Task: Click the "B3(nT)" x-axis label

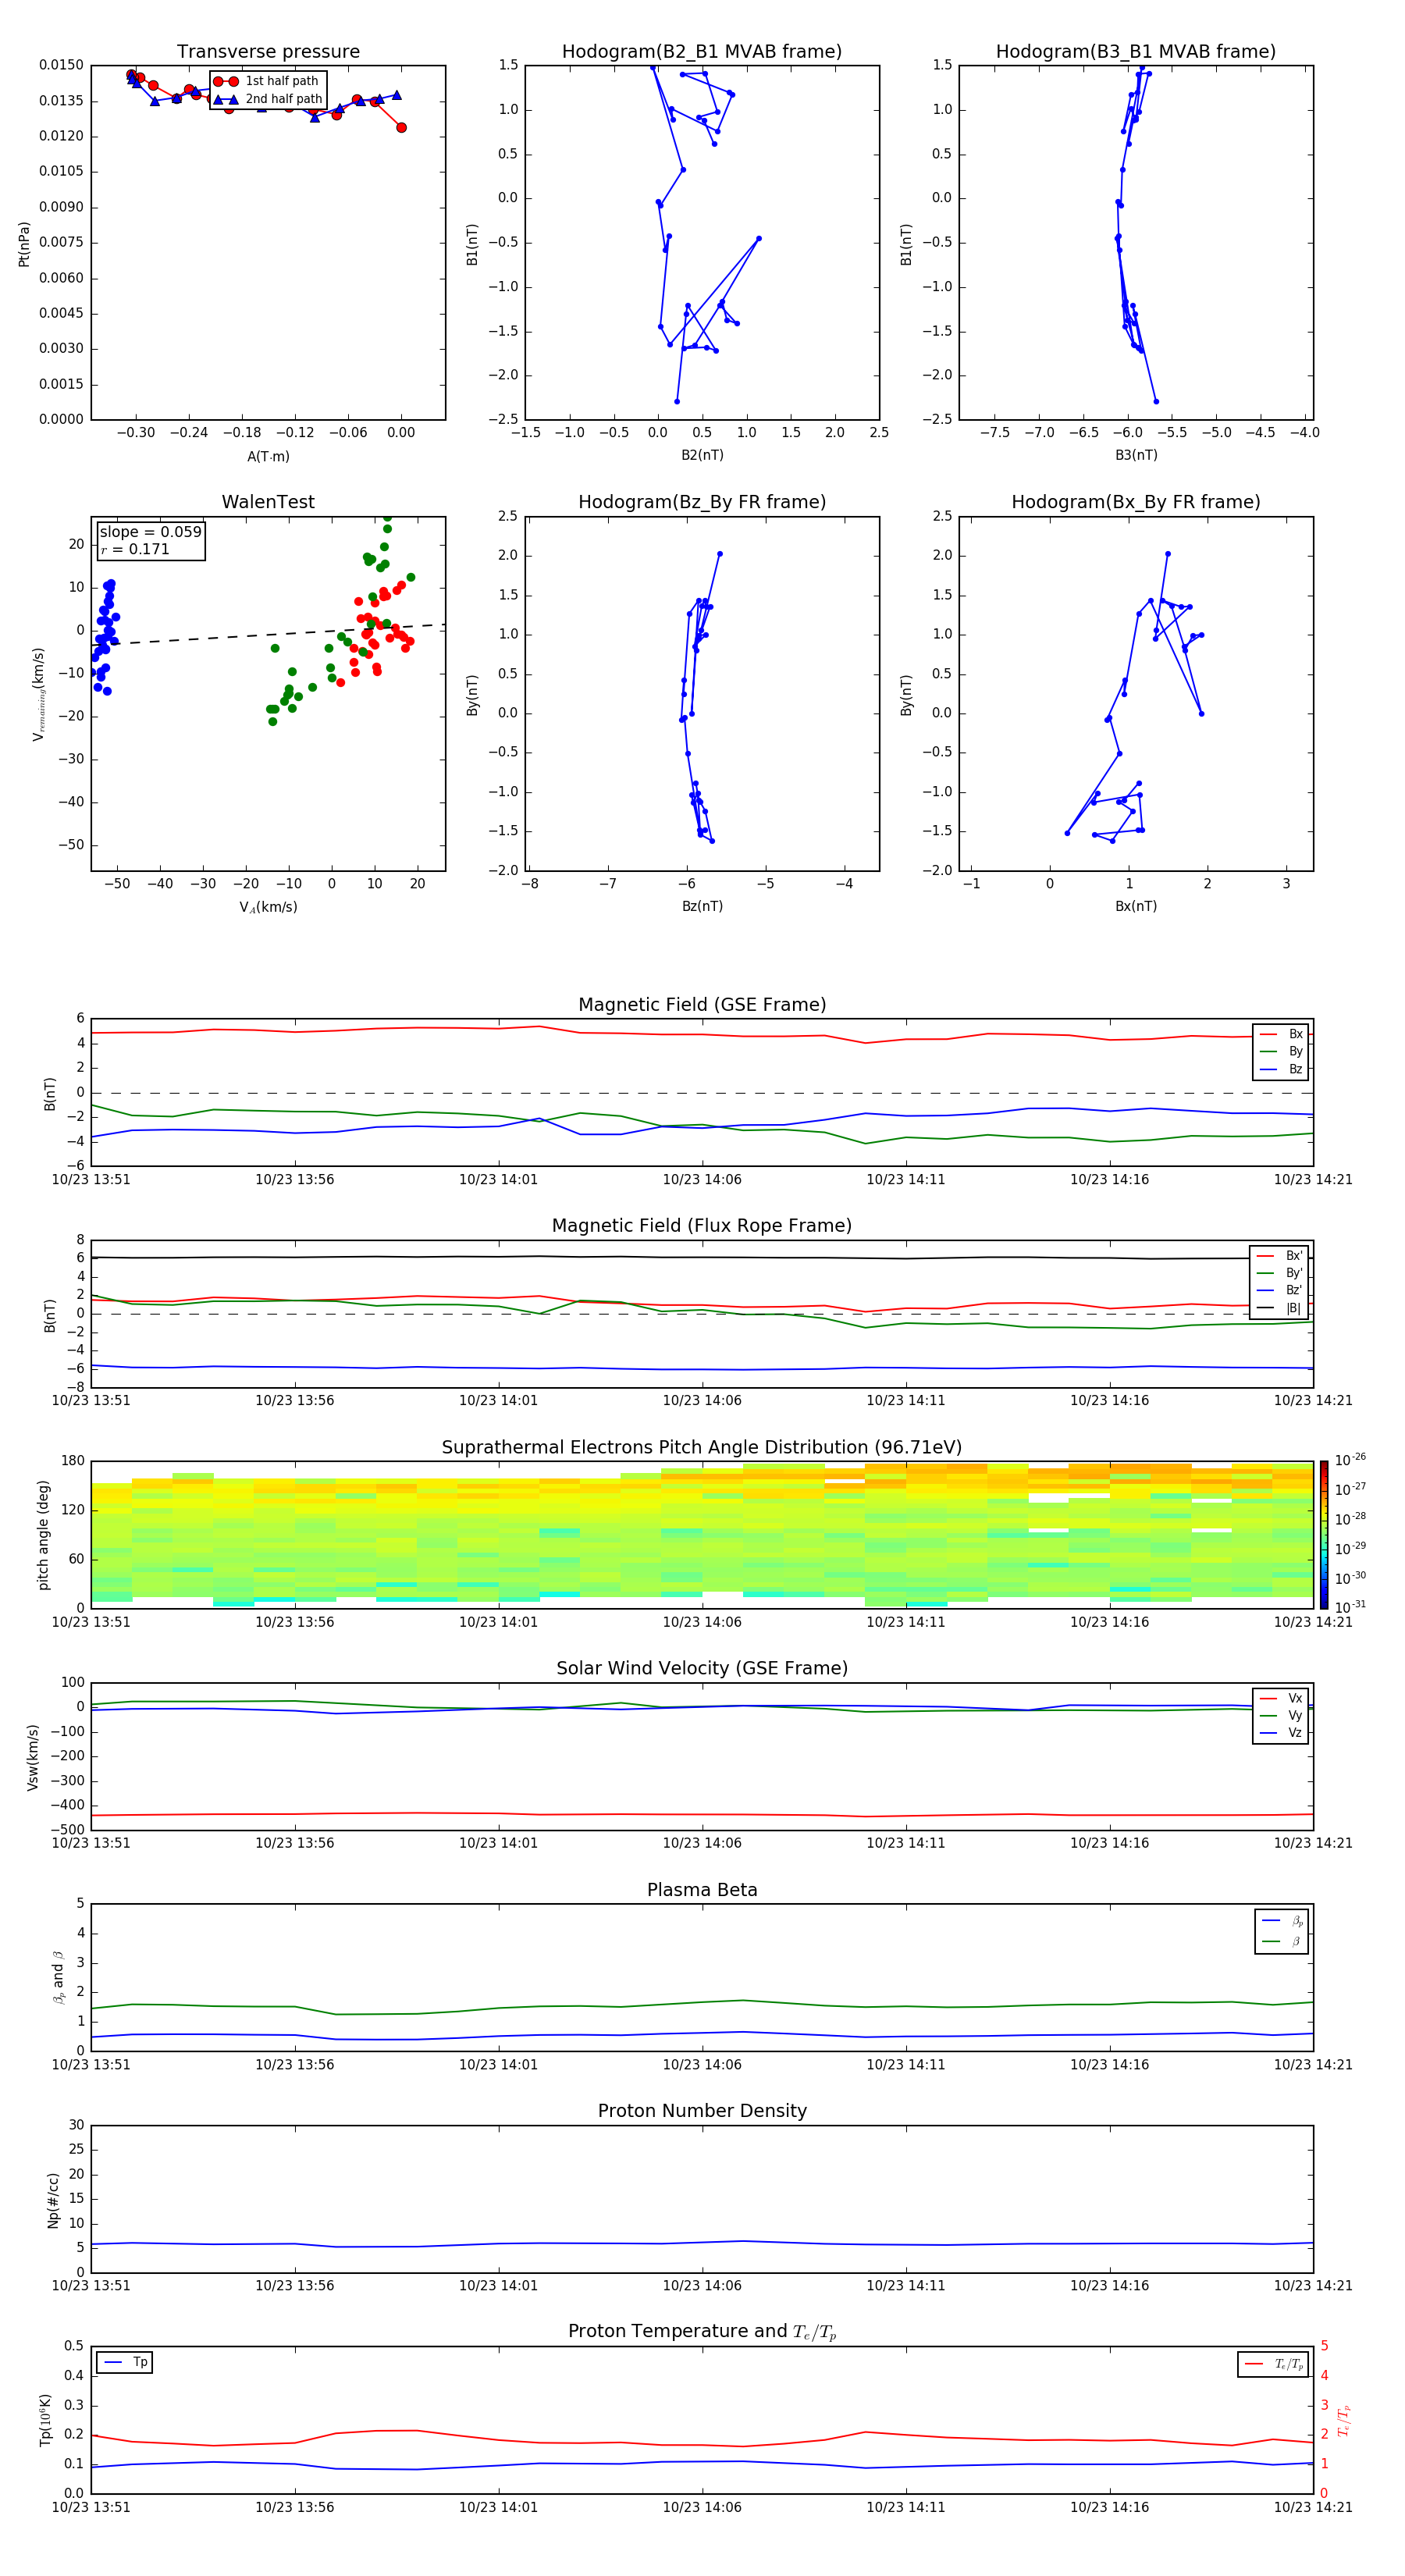Action: 1136,455
